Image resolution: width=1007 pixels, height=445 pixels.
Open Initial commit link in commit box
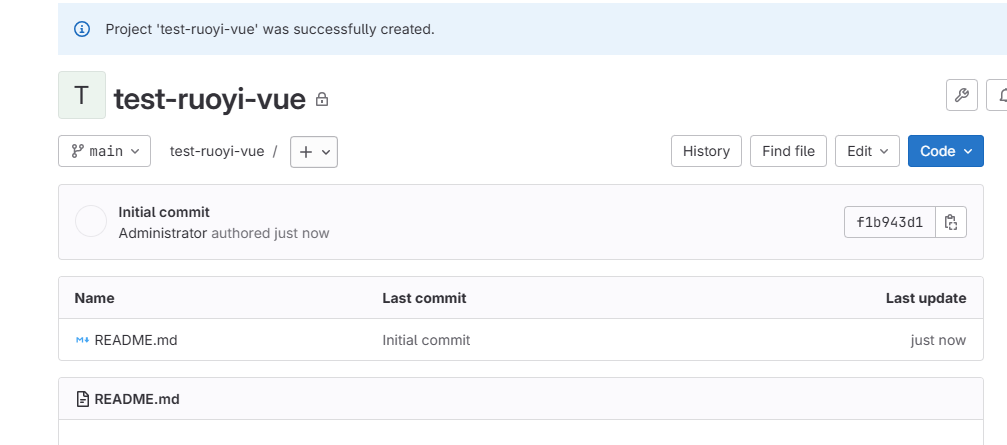click(164, 212)
